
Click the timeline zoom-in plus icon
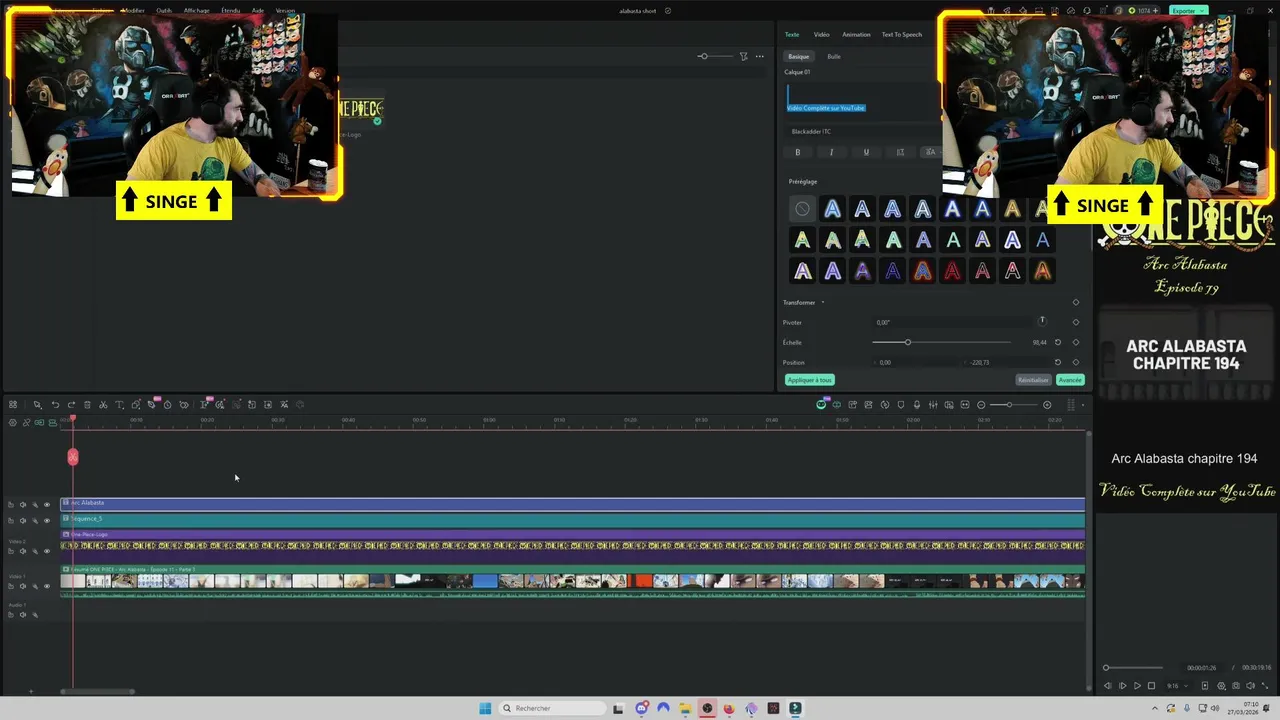pos(1047,405)
